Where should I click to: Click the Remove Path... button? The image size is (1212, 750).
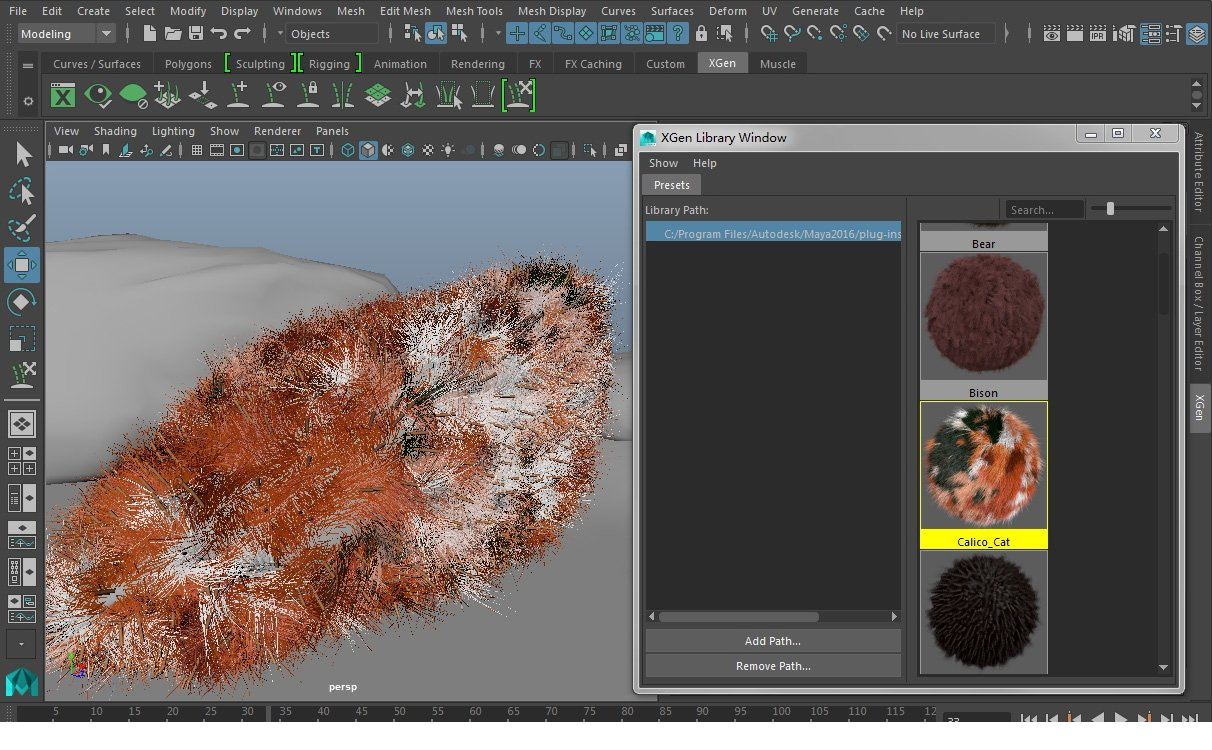773,666
